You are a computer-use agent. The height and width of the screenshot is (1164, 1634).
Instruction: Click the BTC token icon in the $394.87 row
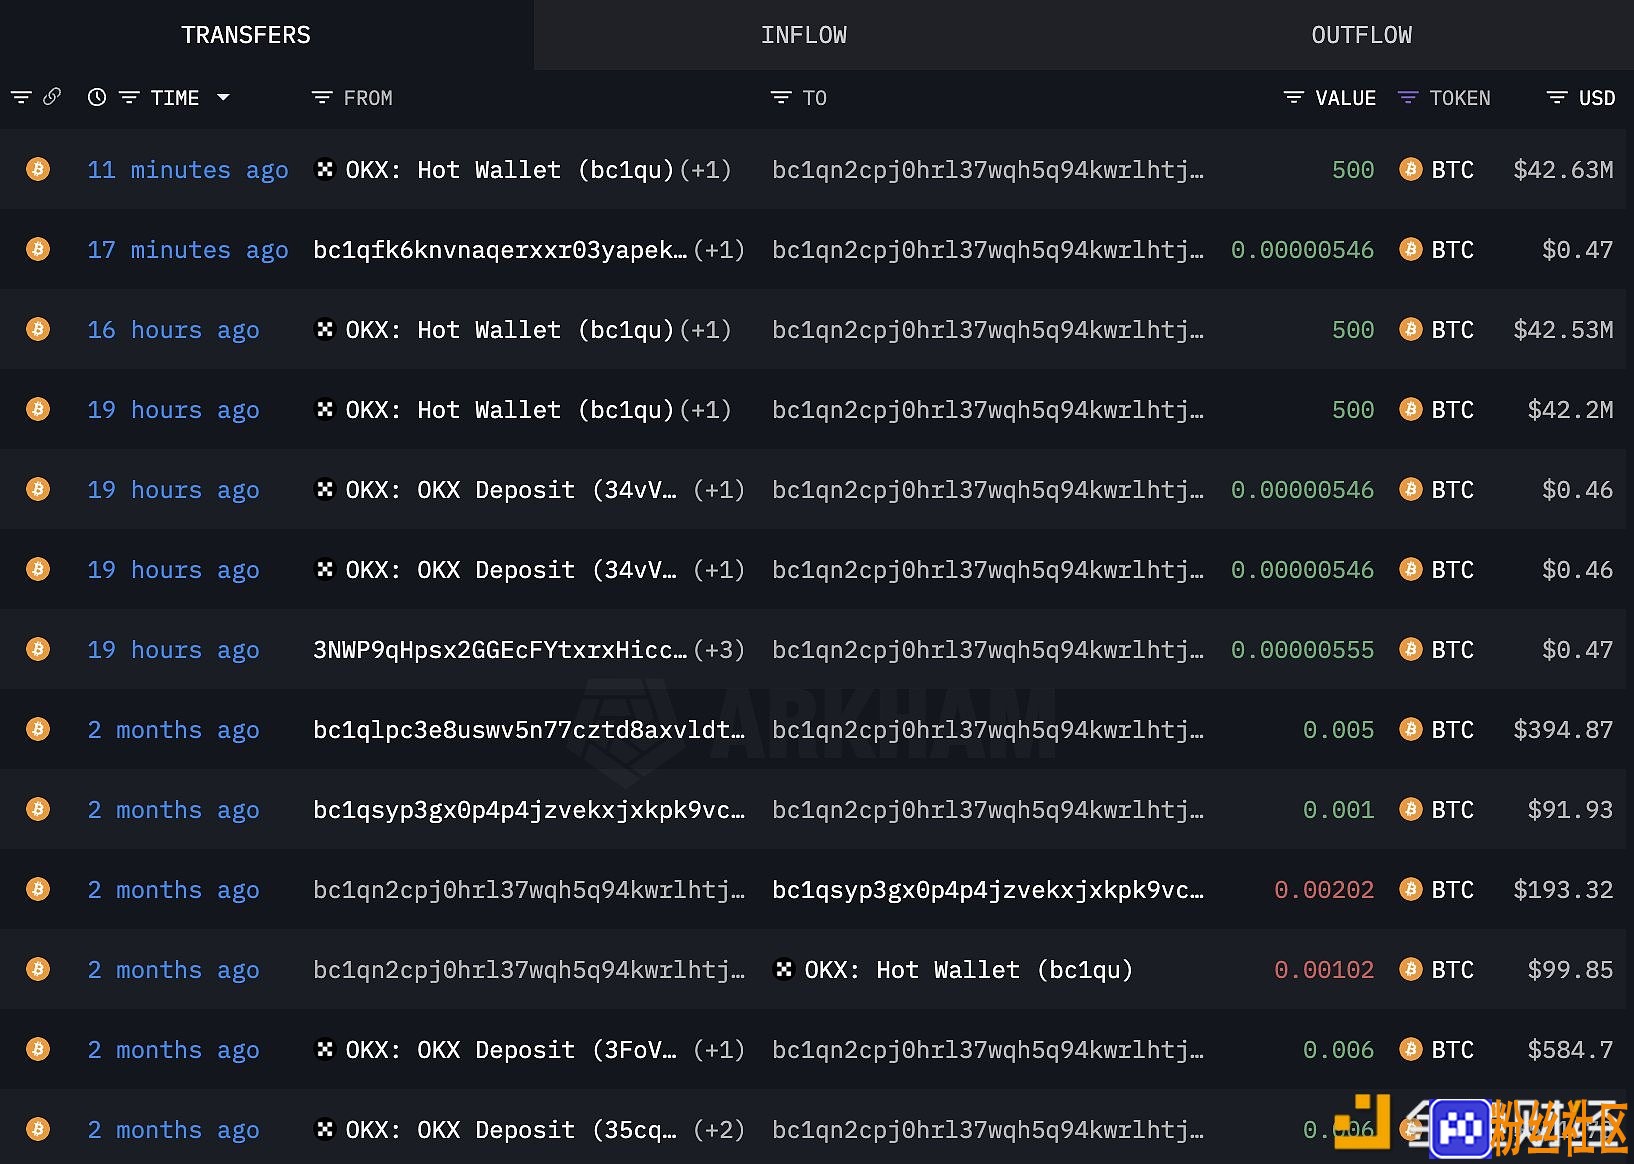click(x=1411, y=729)
